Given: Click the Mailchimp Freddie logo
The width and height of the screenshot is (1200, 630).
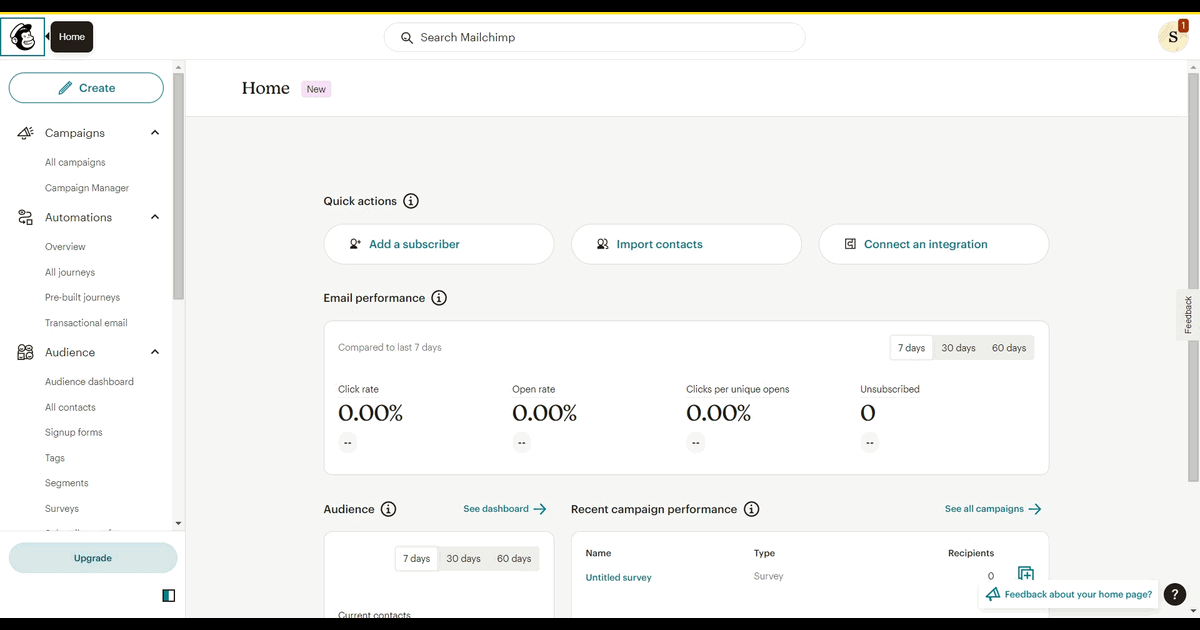Looking at the screenshot, I should pos(23,37).
